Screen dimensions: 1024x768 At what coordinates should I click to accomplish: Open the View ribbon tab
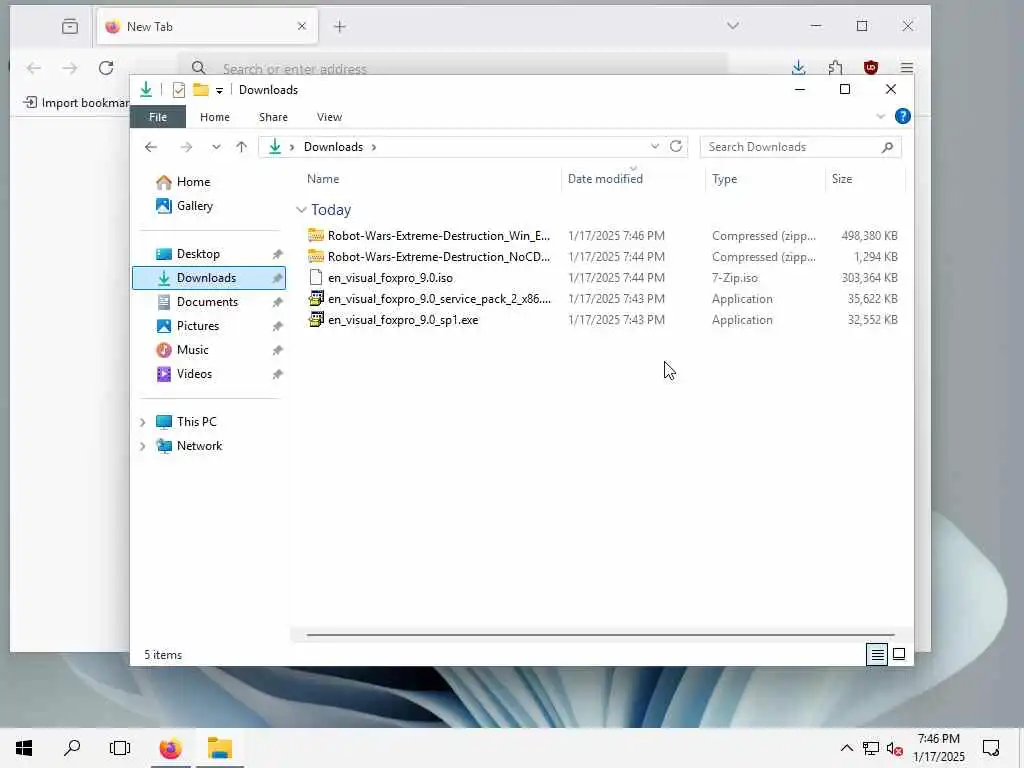(329, 117)
